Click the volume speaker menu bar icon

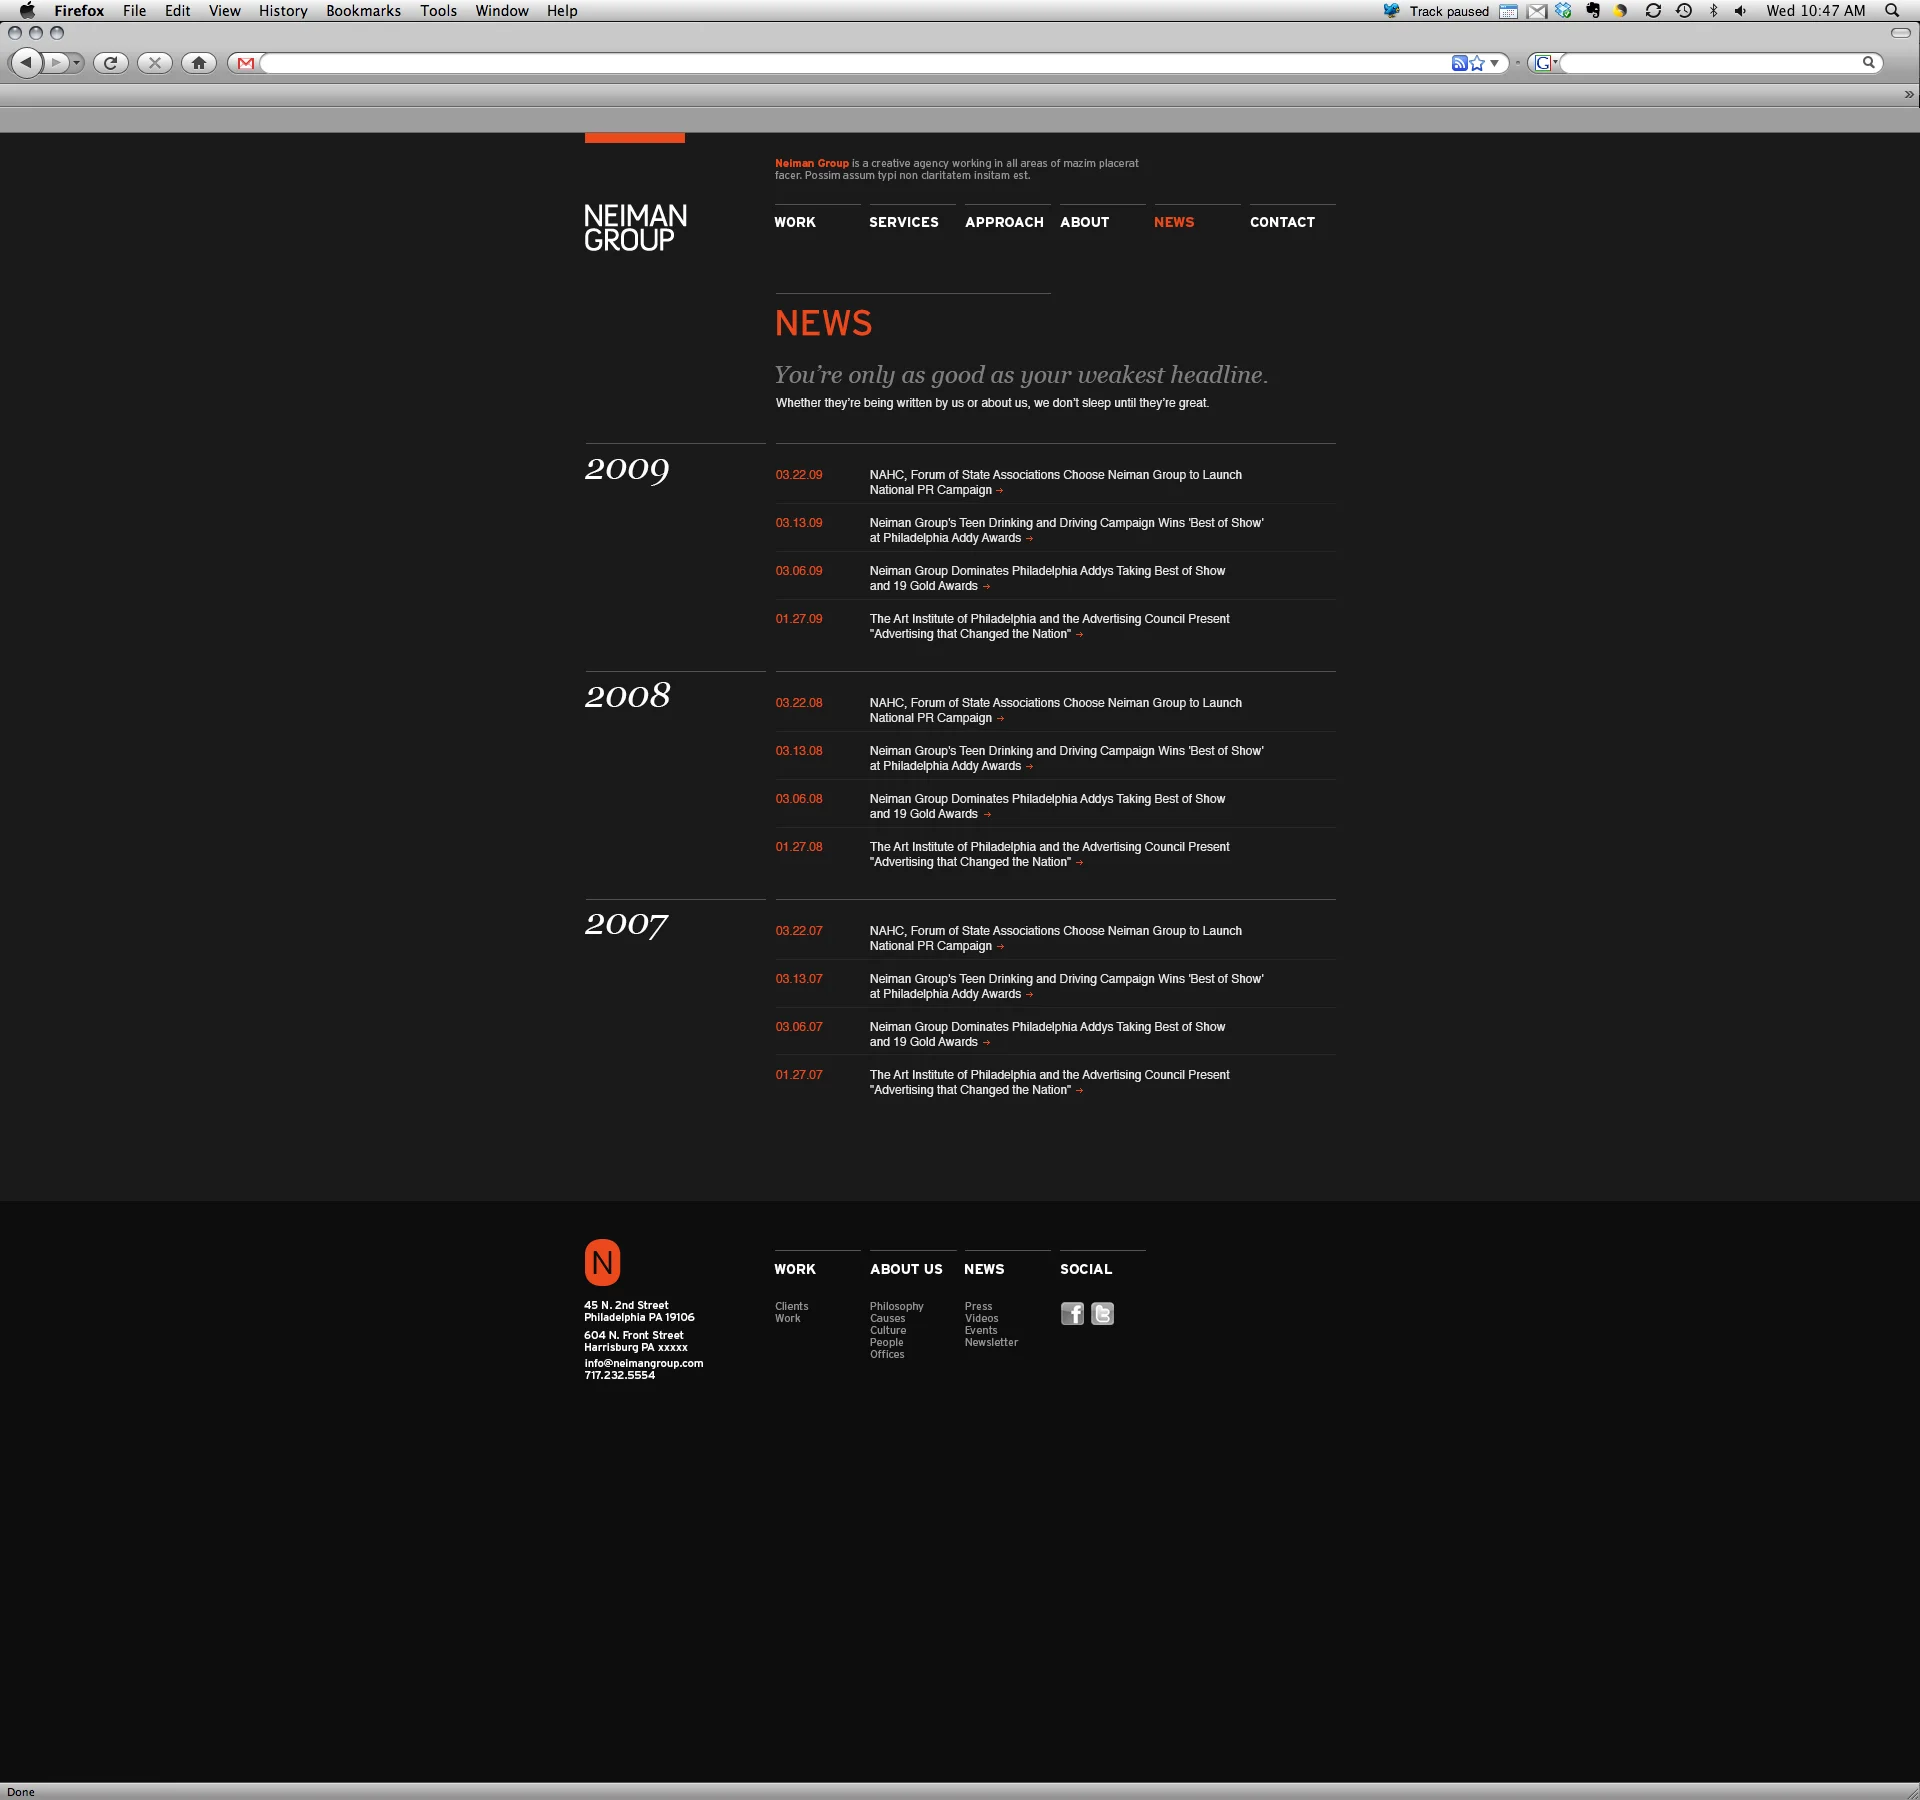point(1740,11)
